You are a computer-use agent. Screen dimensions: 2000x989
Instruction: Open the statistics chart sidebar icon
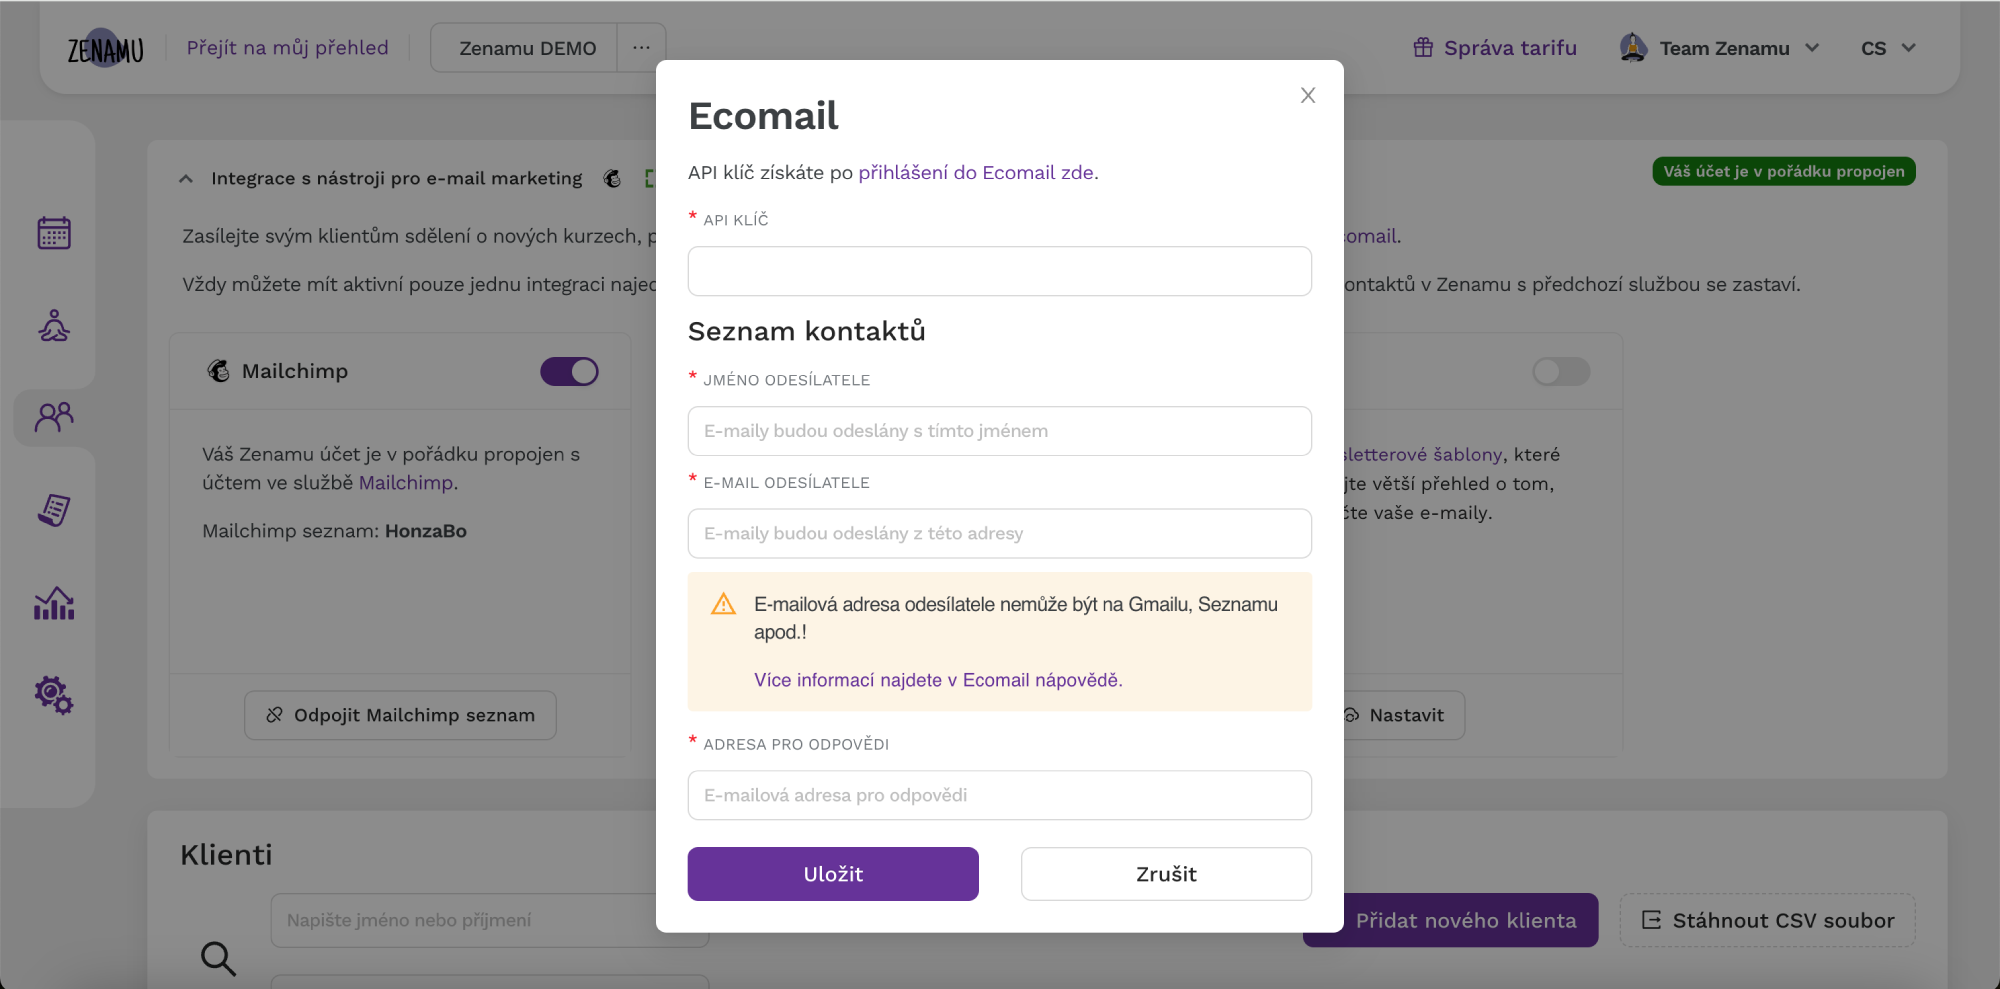54,603
